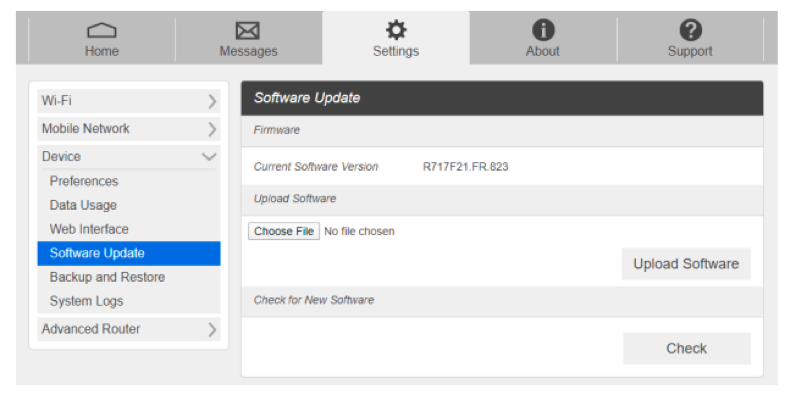Open Backup and Restore page
Image resolution: width=807 pixels, height=400 pixels.
coord(107,277)
